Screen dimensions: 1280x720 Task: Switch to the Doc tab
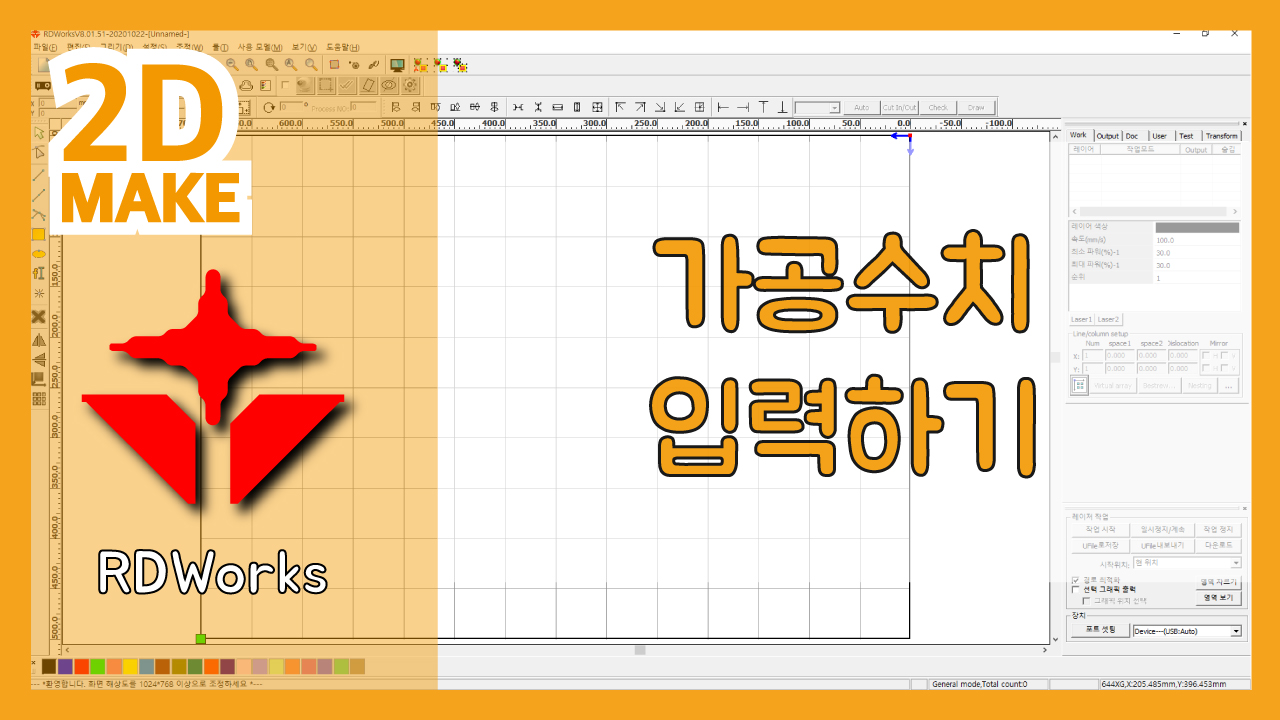pos(1132,135)
